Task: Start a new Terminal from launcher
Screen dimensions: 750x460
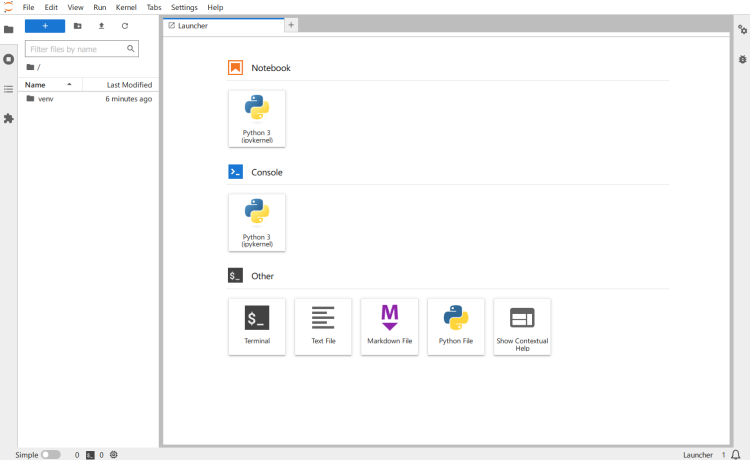Action: click(257, 327)
